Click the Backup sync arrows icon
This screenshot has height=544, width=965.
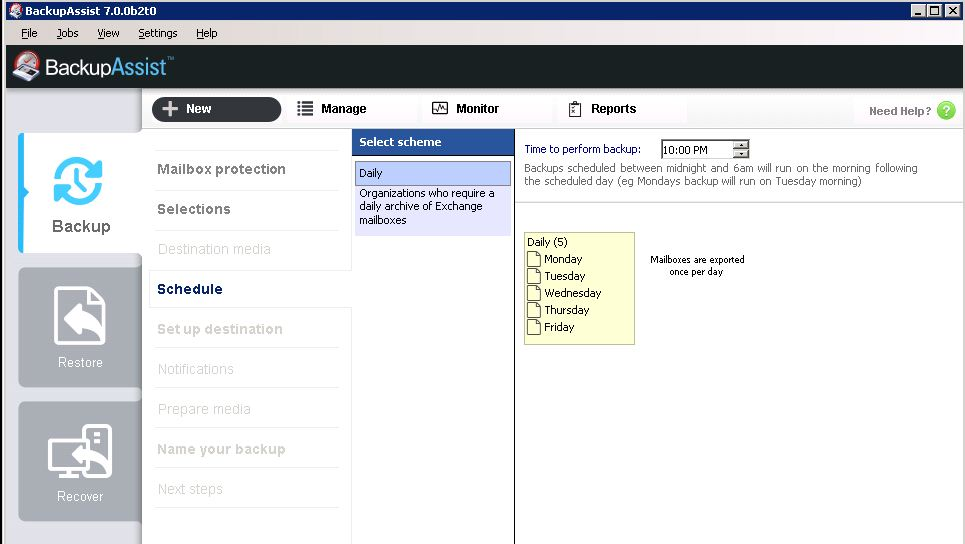[80, 182]
